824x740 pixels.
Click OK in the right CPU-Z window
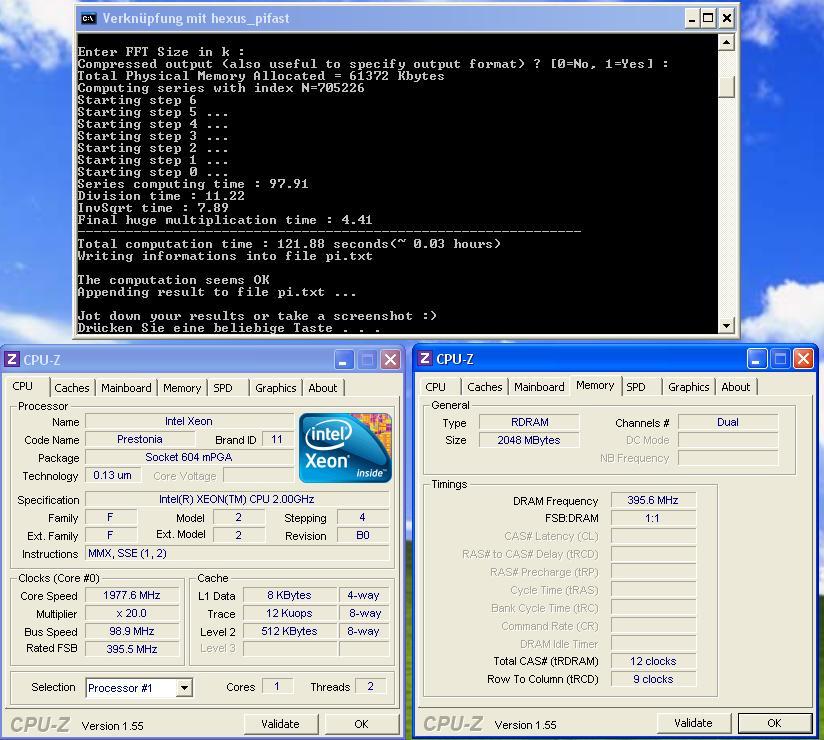(x=775, y=723)
